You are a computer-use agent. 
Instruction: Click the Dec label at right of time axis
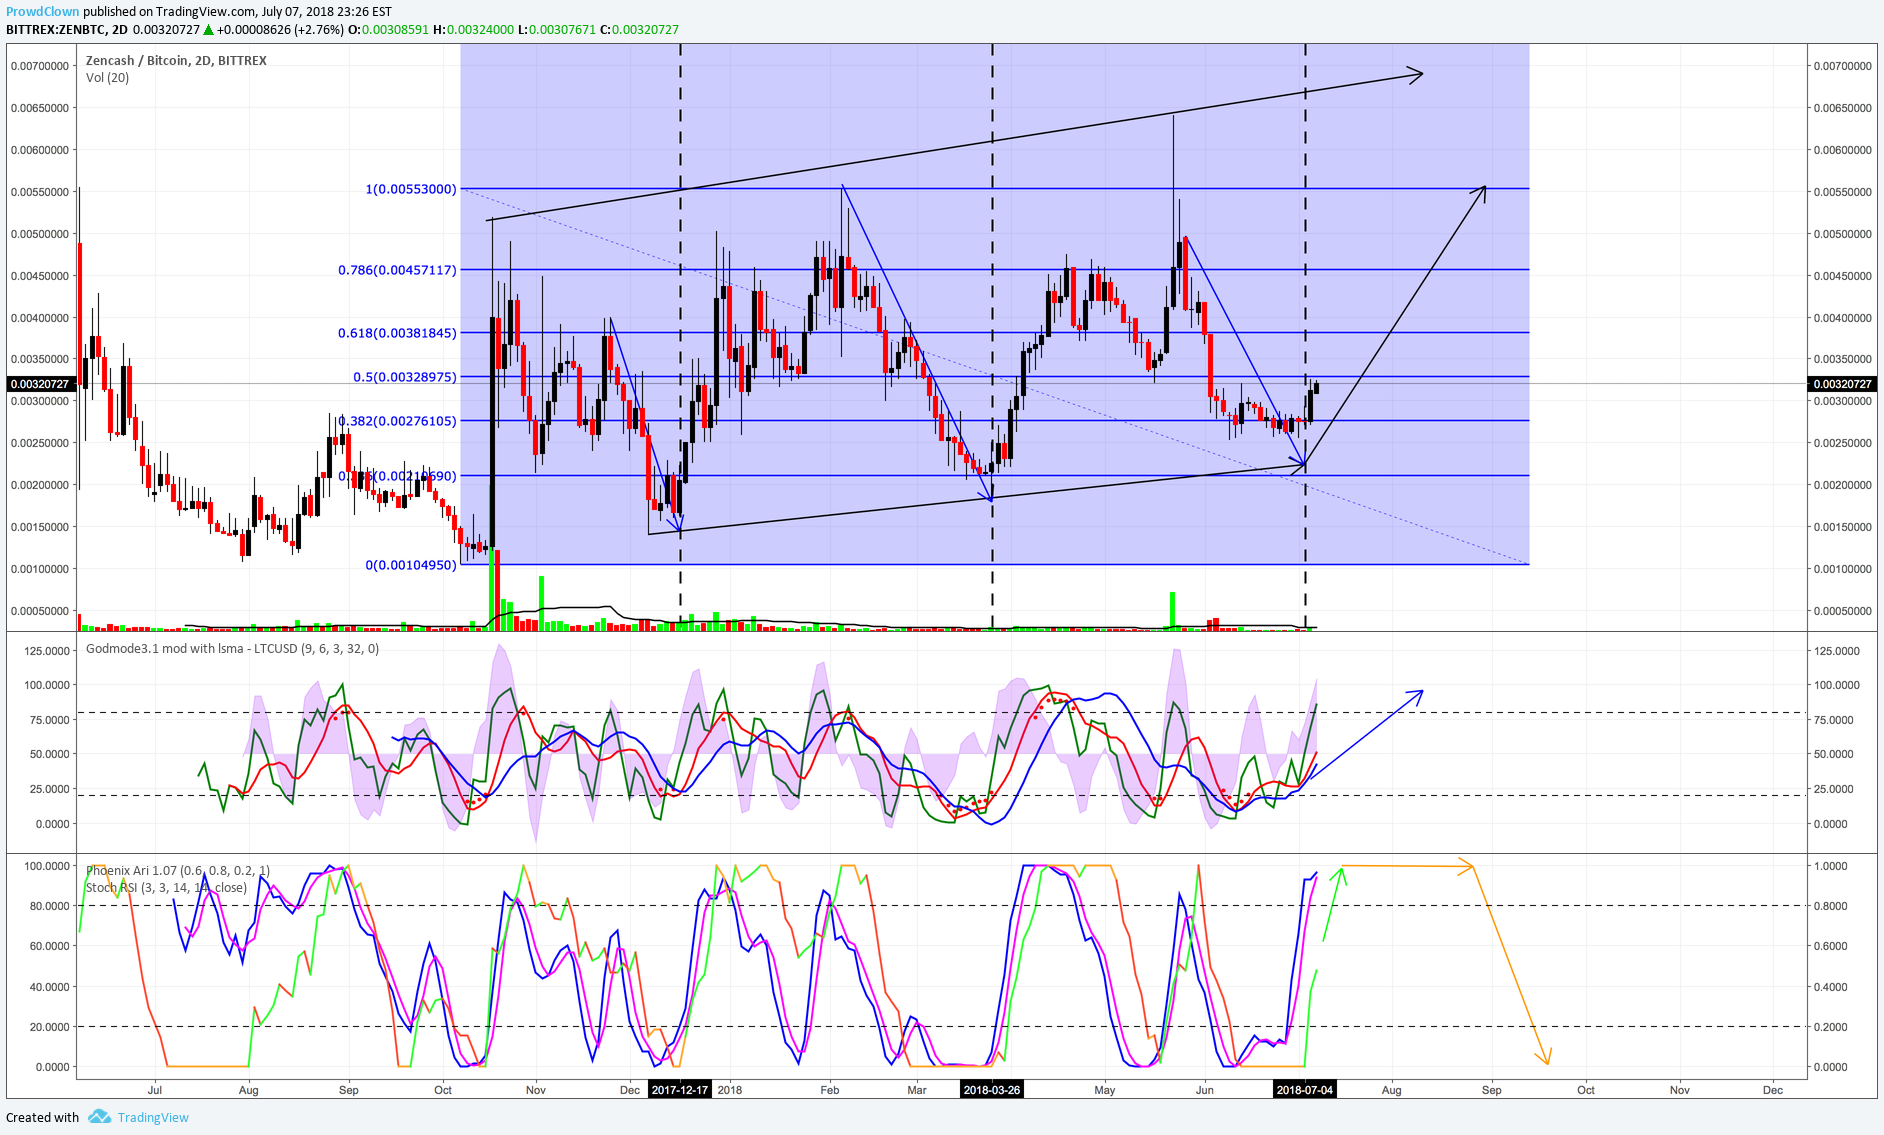[x=1773, y=1090]
